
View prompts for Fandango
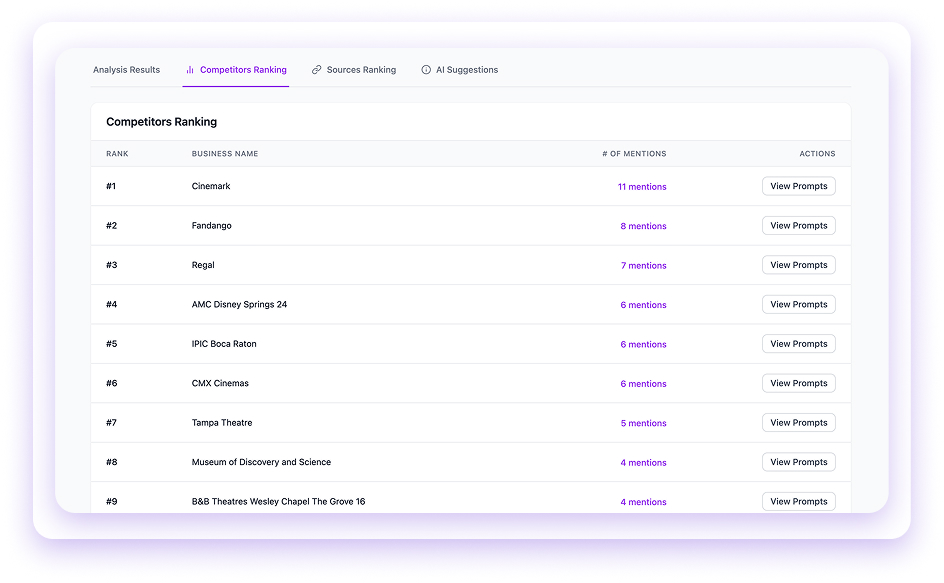(x=798, y=225)
